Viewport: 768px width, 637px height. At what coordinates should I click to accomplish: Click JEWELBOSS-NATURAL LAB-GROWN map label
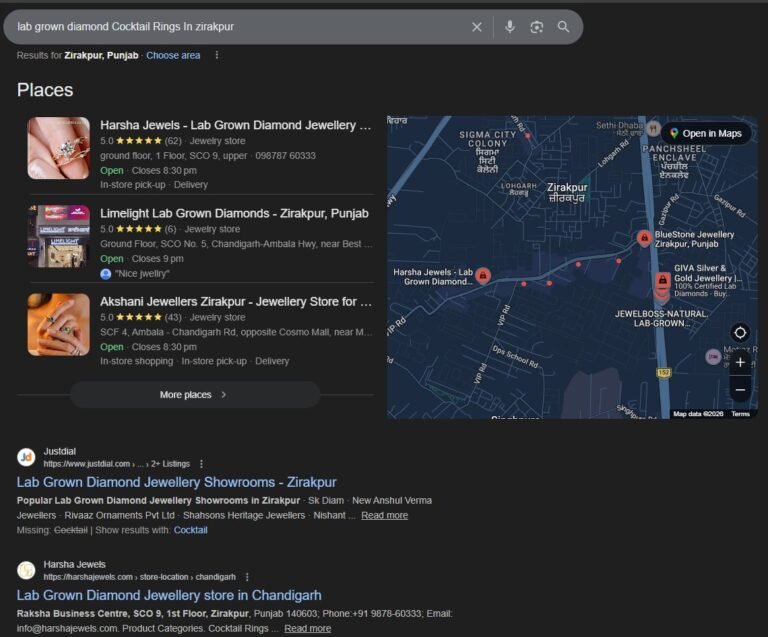pyautogui.click(x=661, y=318)
